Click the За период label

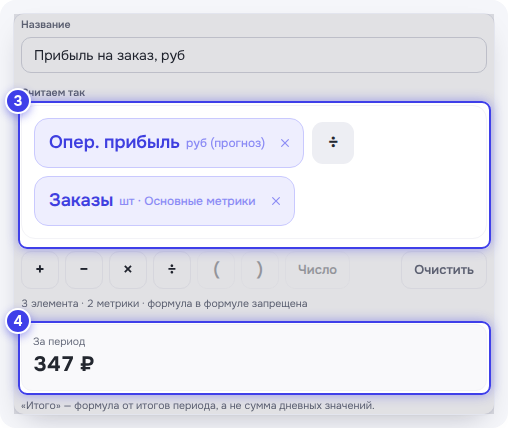59,342
